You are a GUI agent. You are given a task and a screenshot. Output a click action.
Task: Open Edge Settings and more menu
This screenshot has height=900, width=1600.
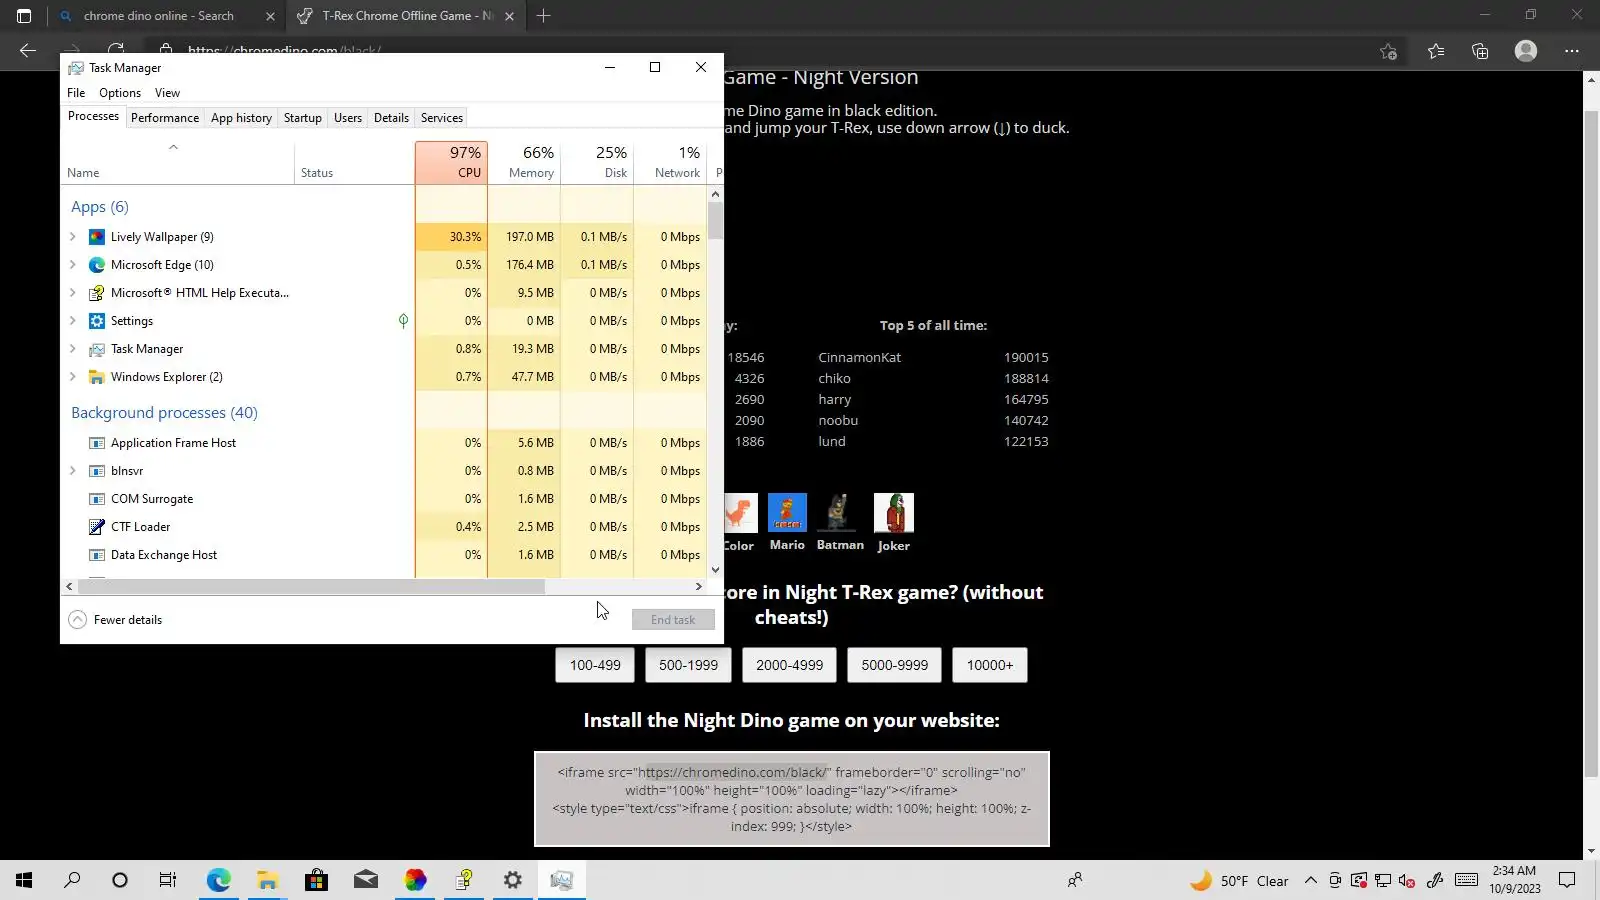point(1572,51)
